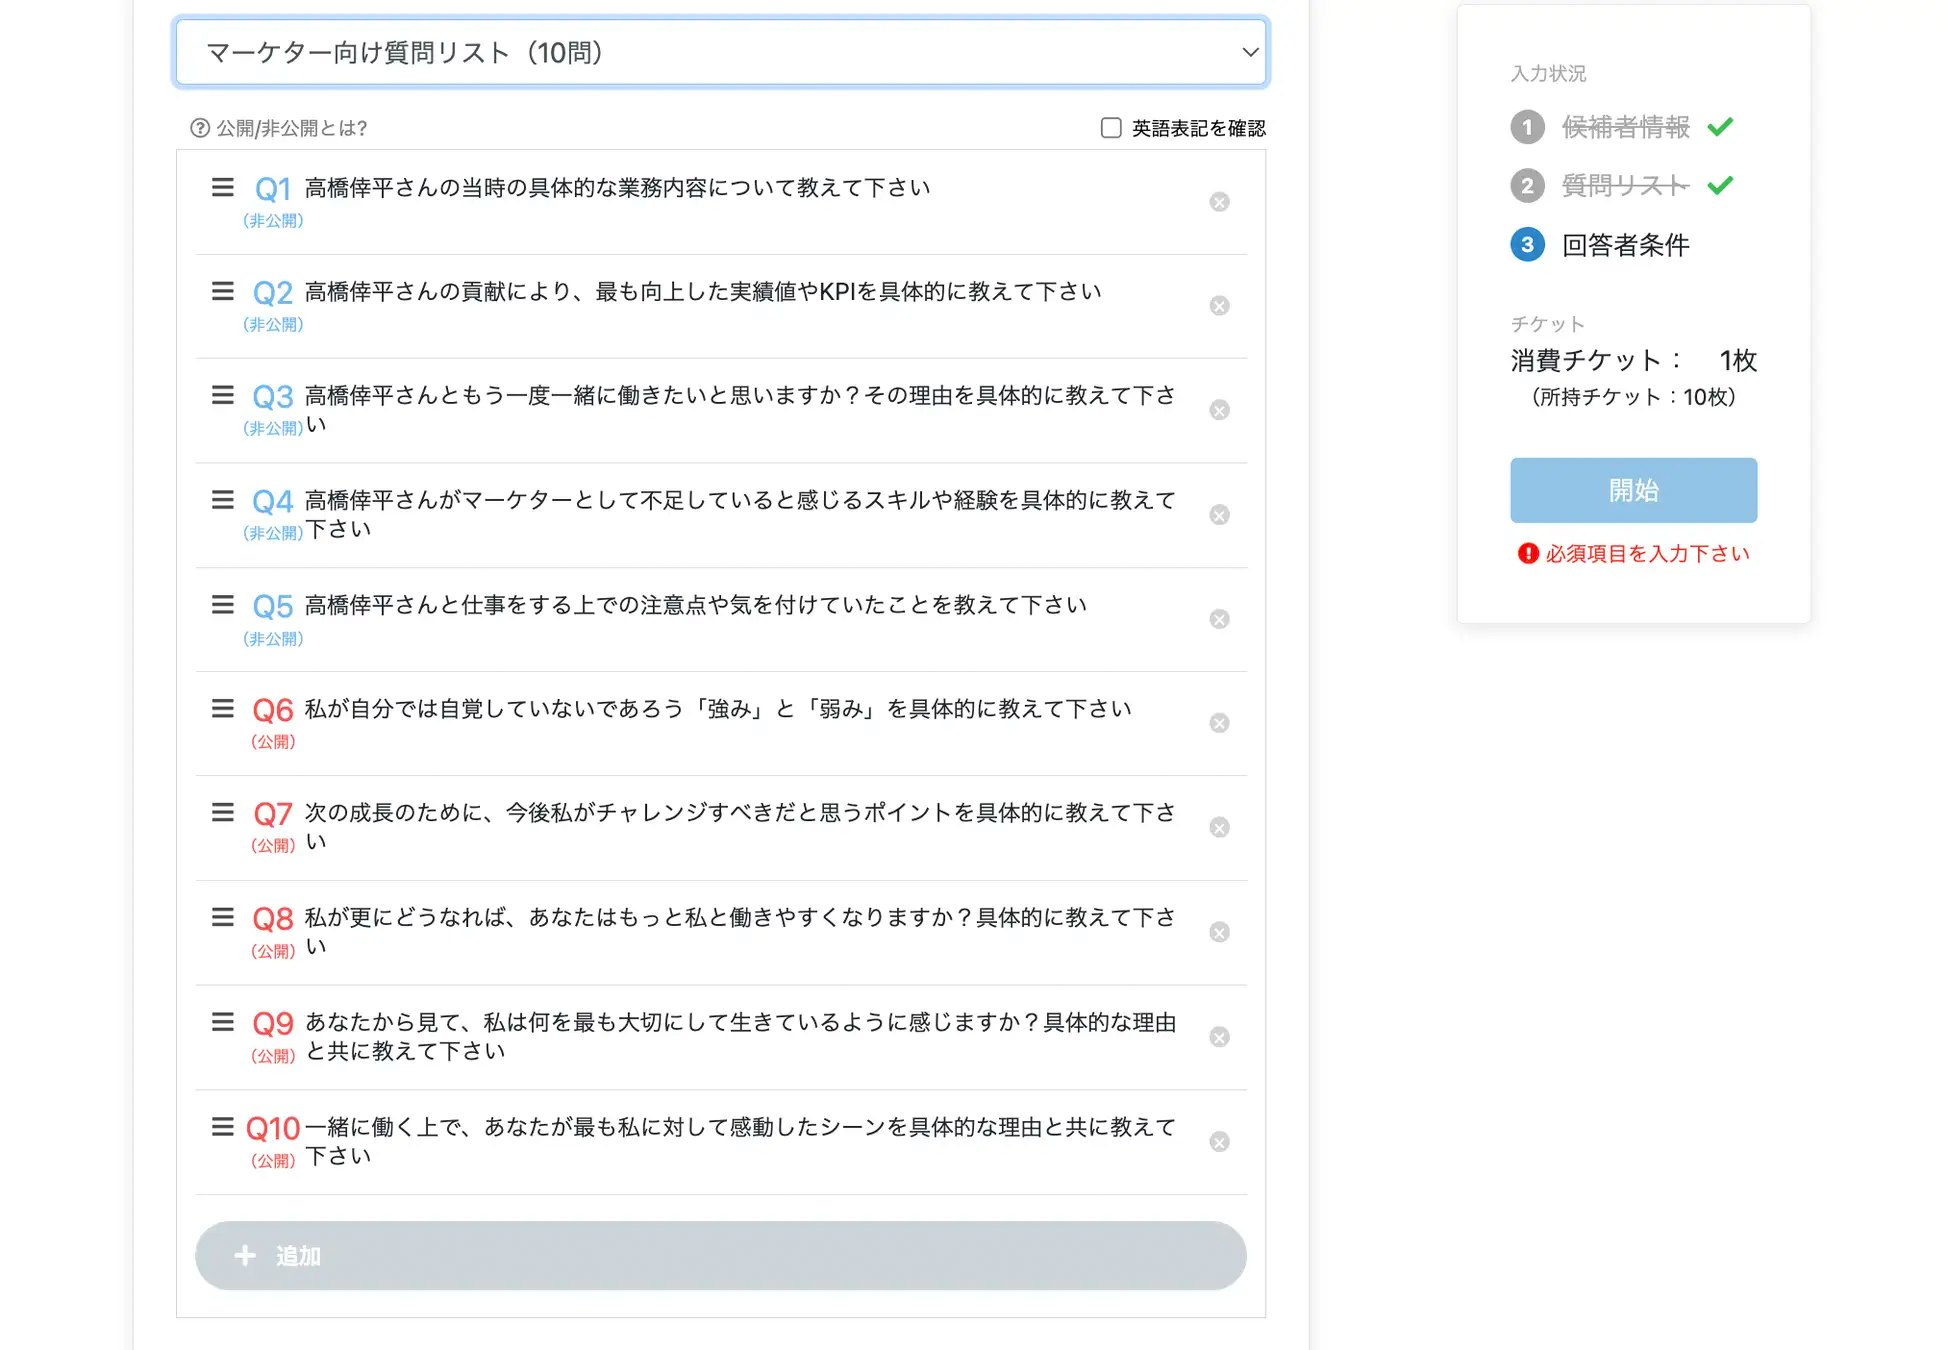The width and height of the screenshot is (1948, 1350).
Task: Open the 公開/非公開とは? help link
Action: click(291, 128)
